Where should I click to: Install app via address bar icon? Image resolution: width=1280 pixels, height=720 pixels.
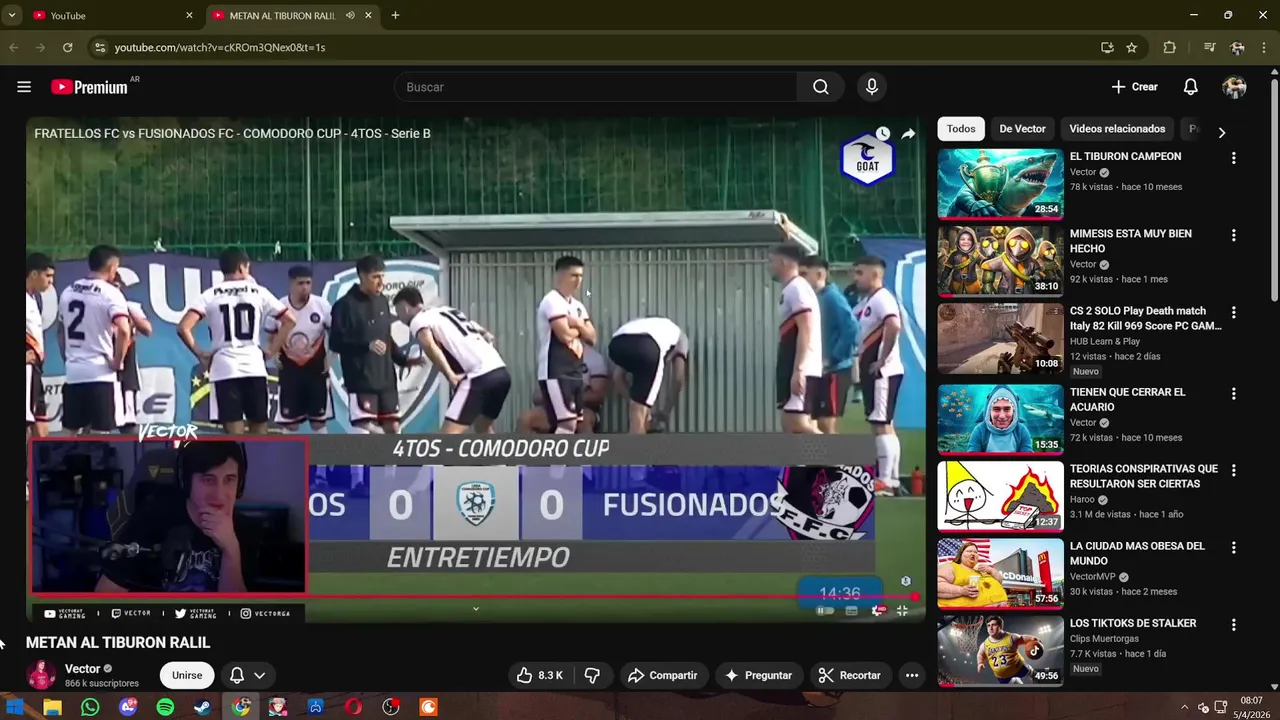[x=1107, y=47]
